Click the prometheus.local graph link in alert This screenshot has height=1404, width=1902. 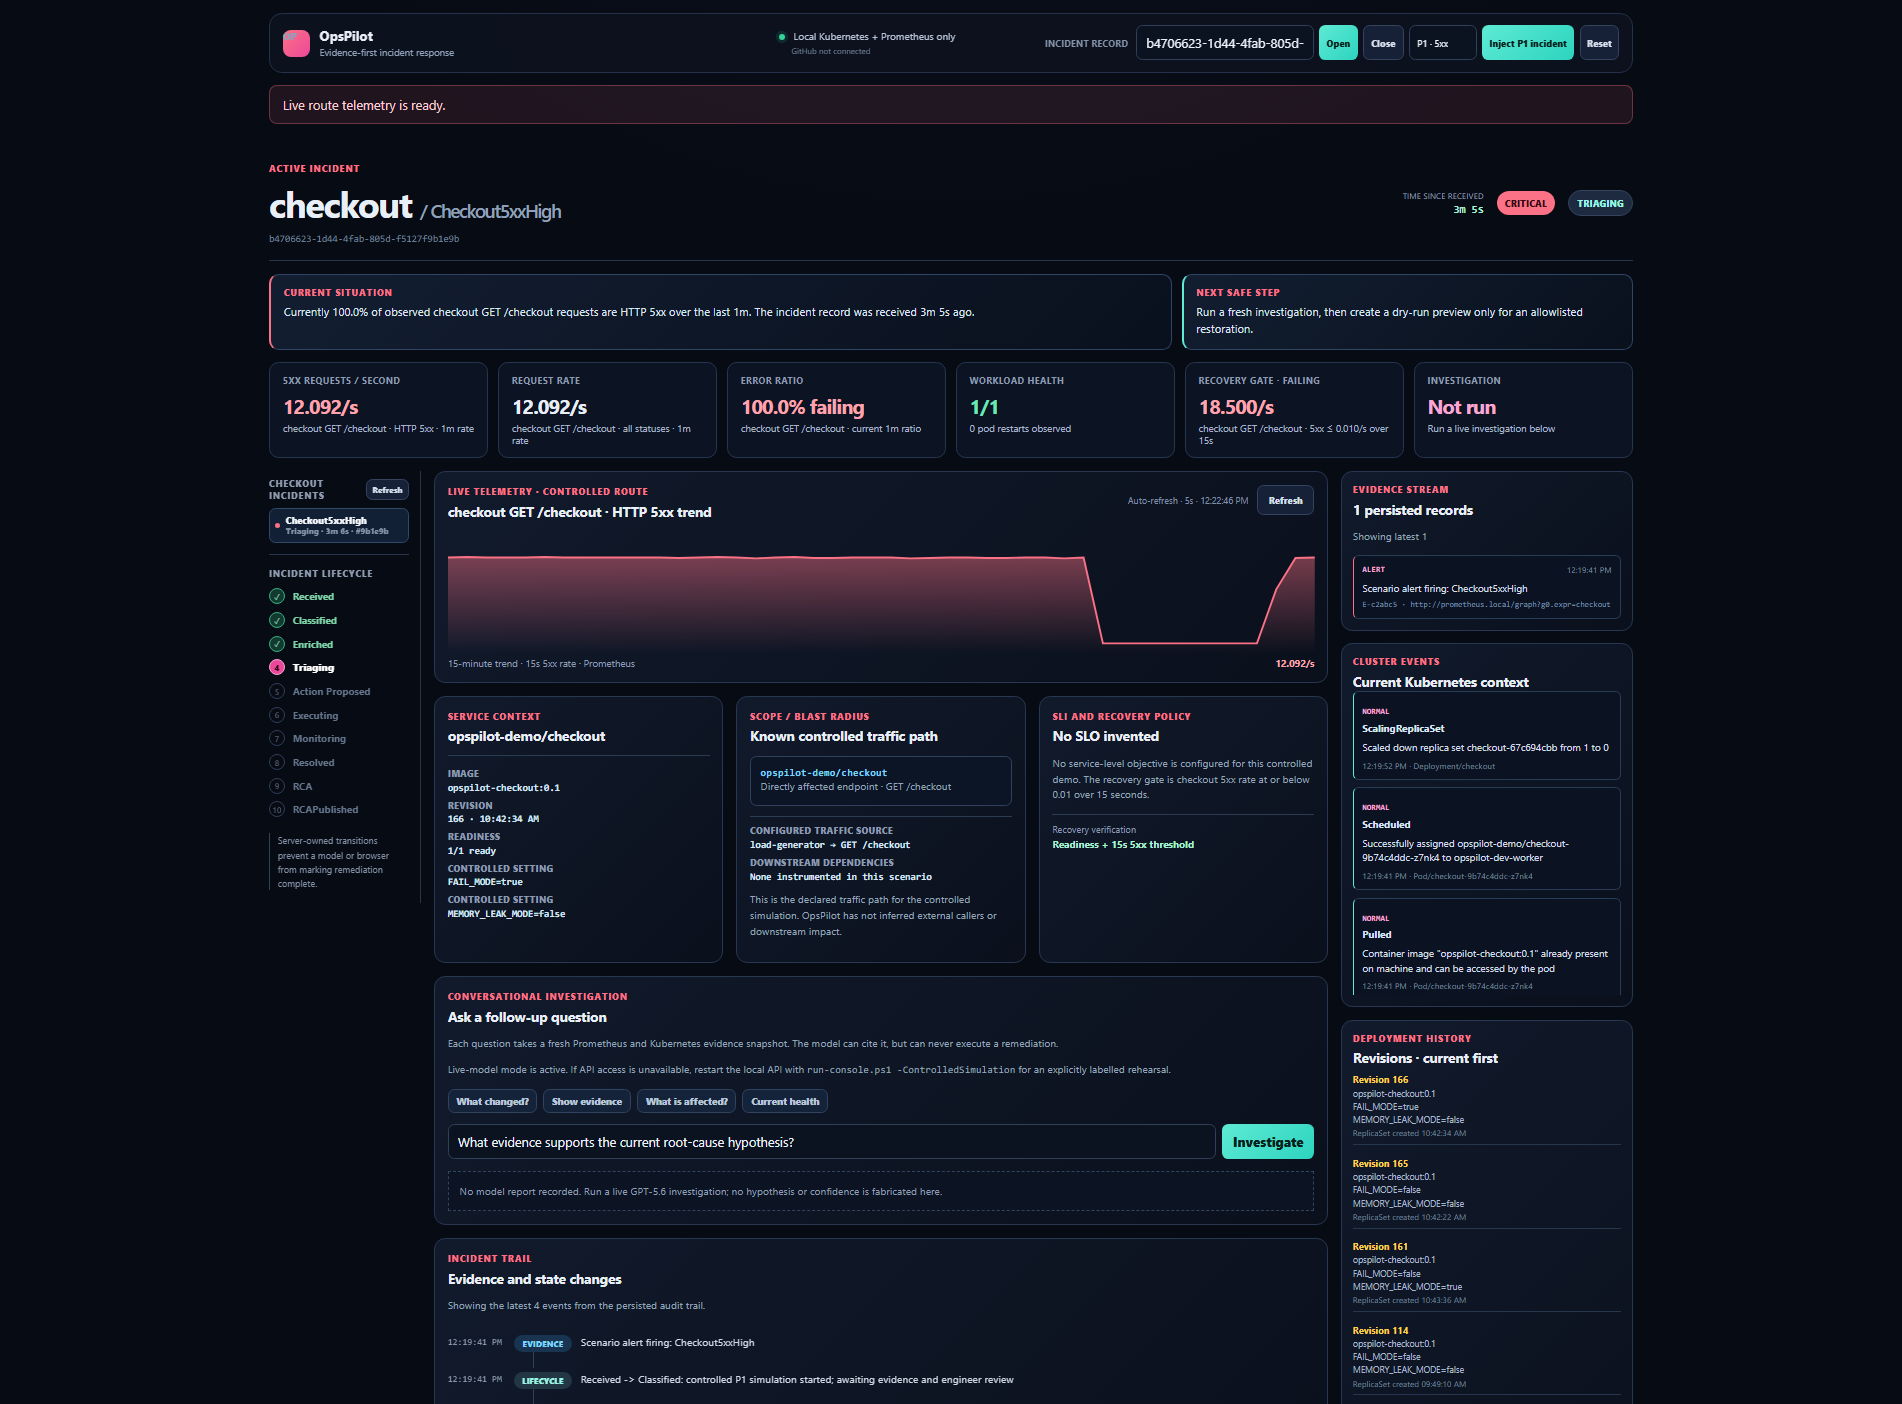(1510, 605)
